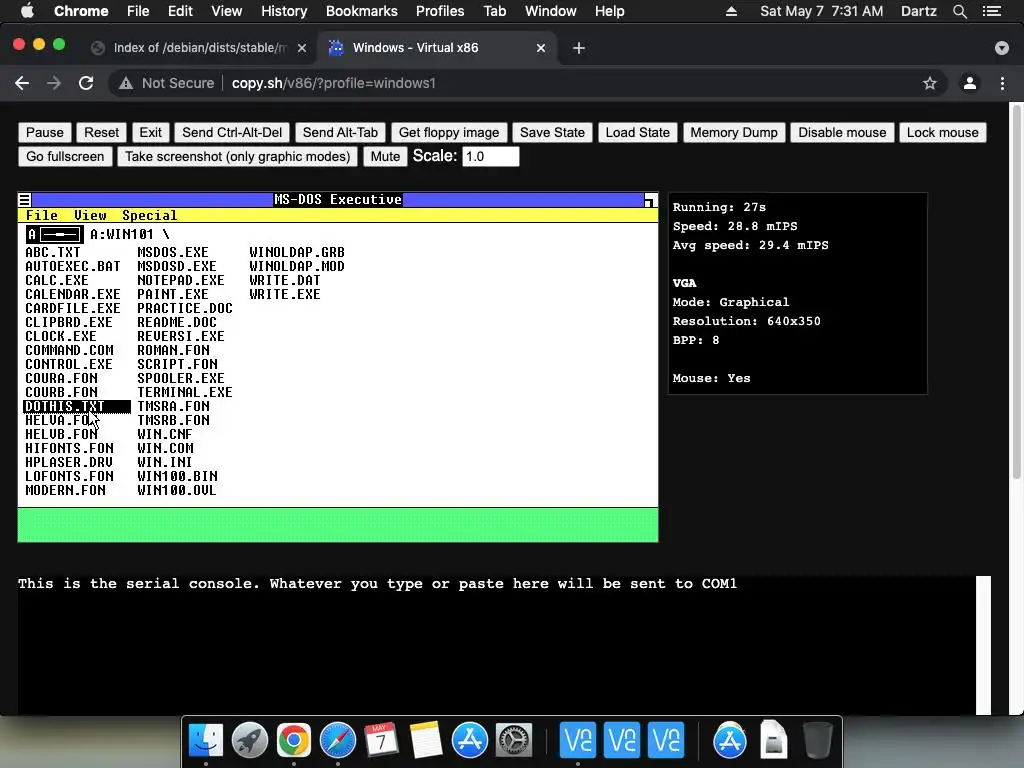
Task: Open the tab search dropdown arrow
Action: tap(1002, 48)
